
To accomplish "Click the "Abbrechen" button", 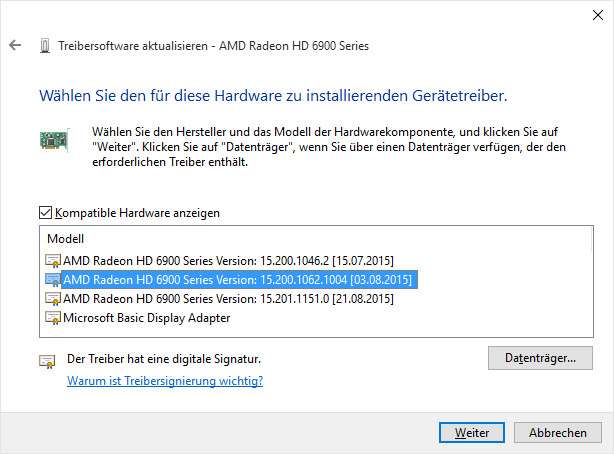I will [x=557, y=433].
